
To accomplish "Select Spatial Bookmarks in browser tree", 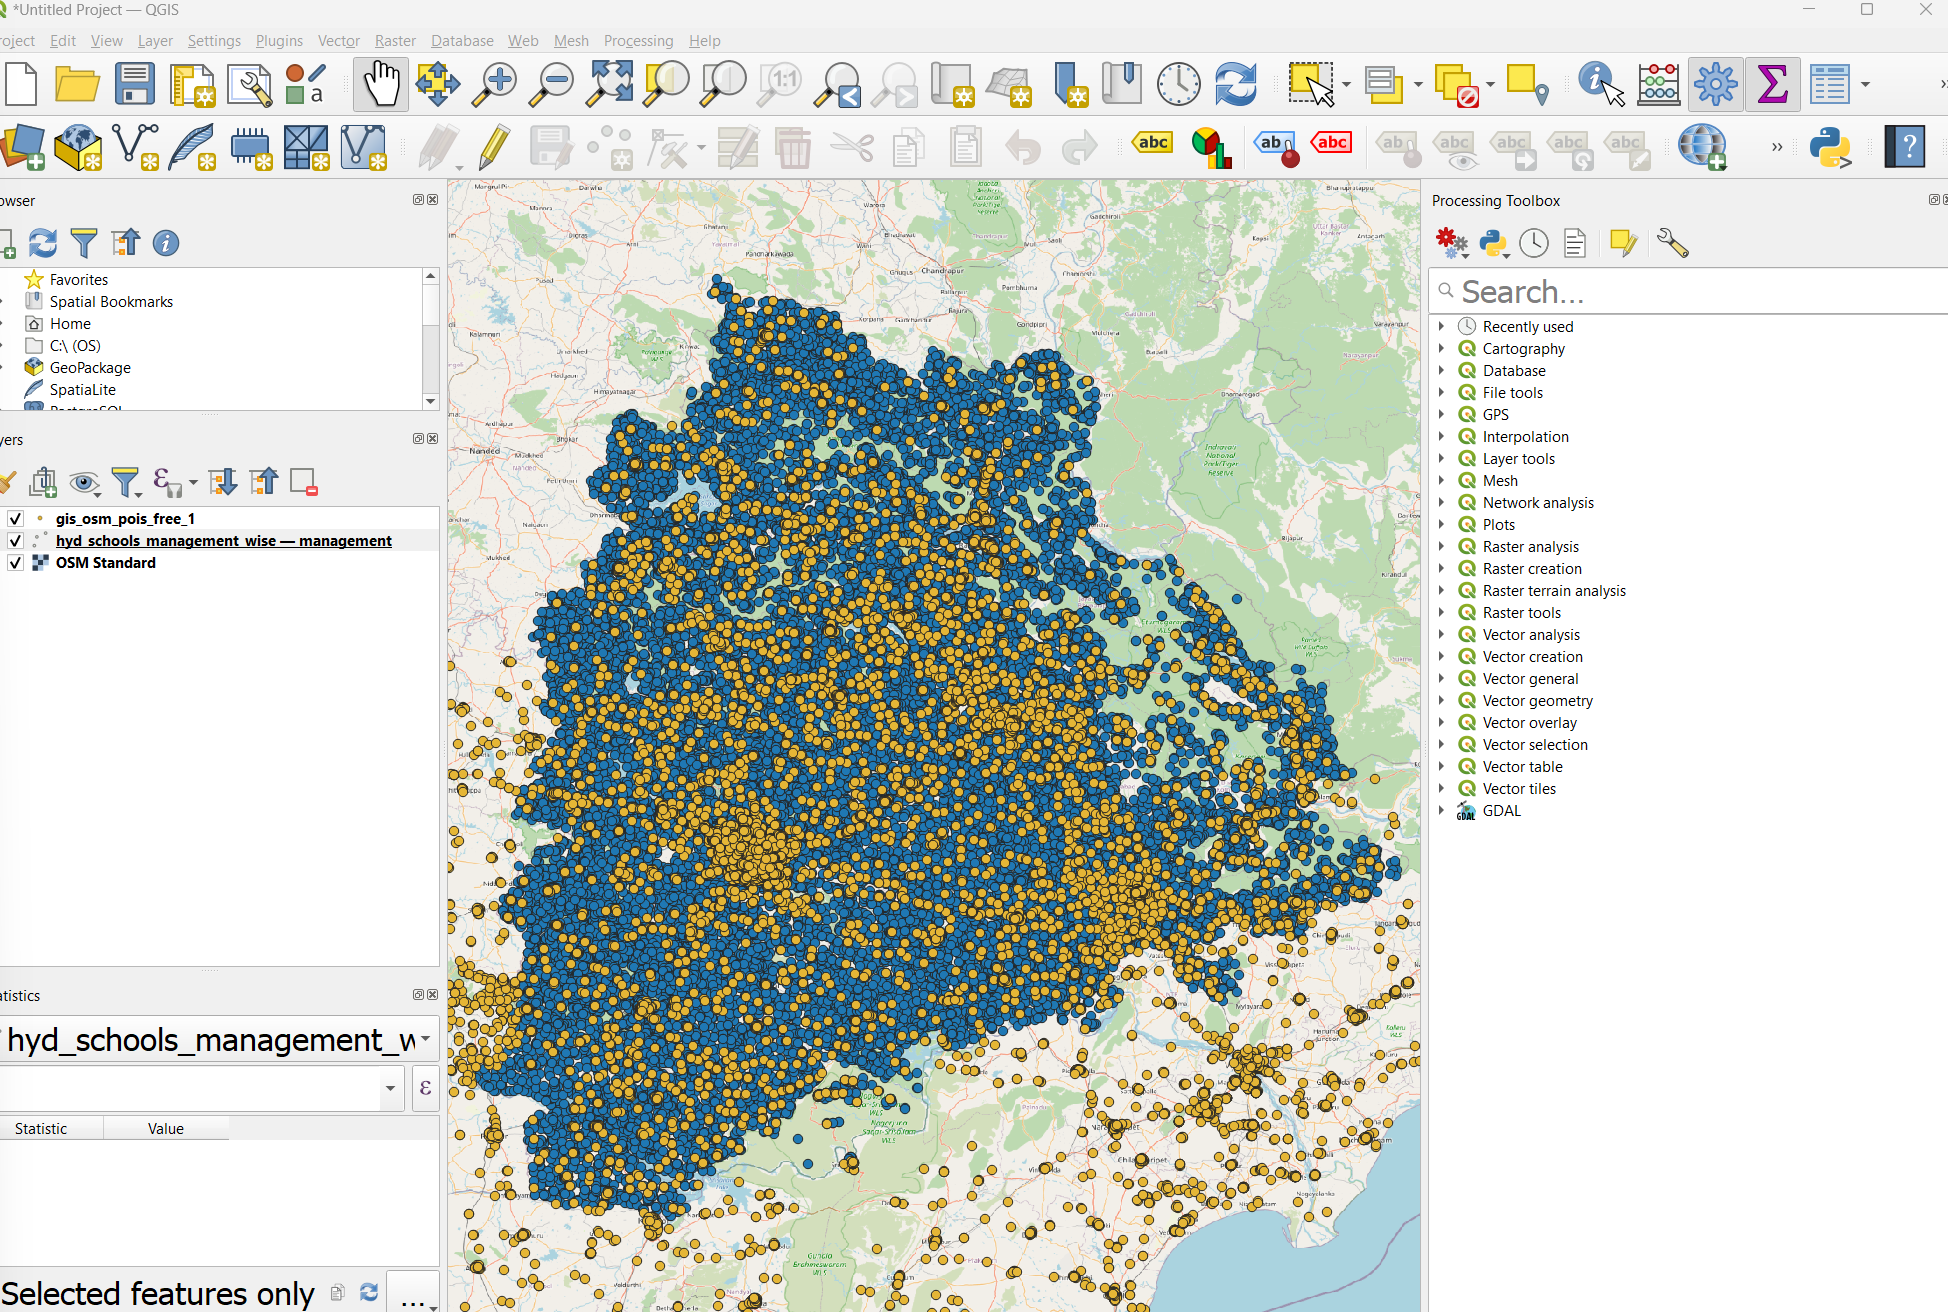I will click(111, 302).
